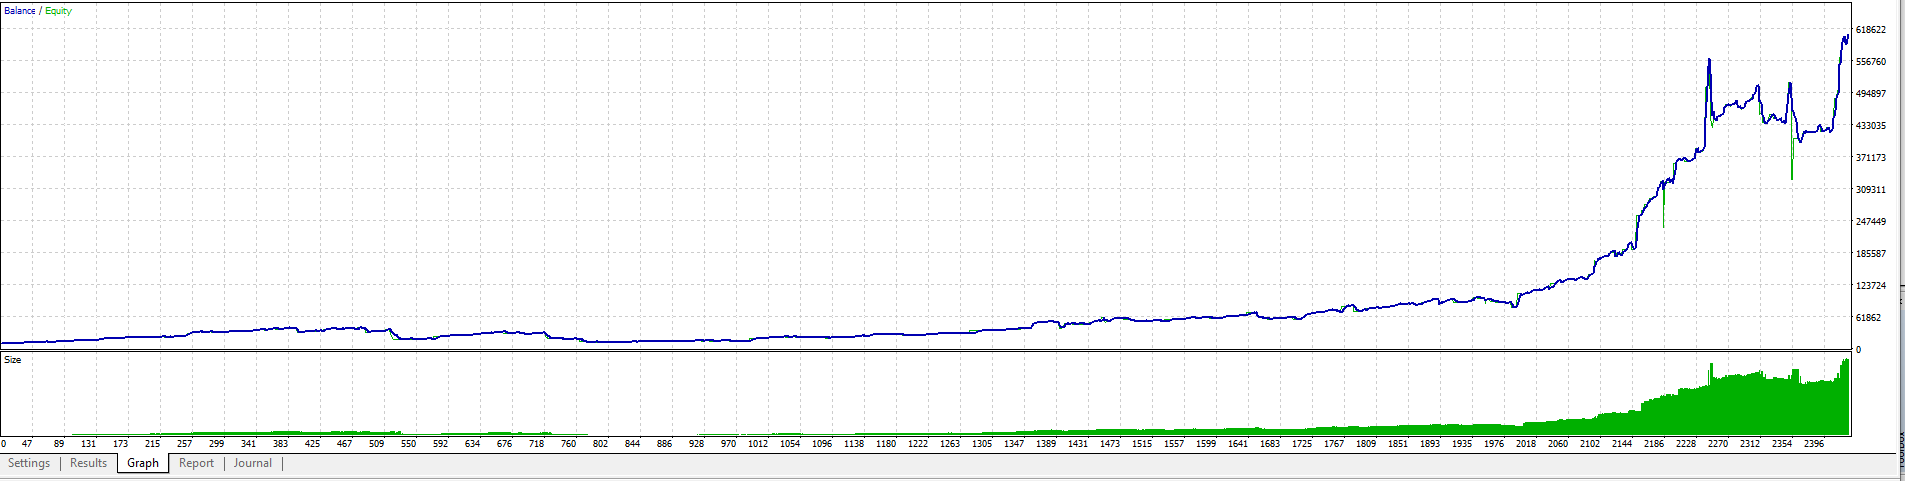Click trade number 1976 on the horizontal axis
The height and width of the screenshot is (481, 1905).
[x=1494, y=444]
